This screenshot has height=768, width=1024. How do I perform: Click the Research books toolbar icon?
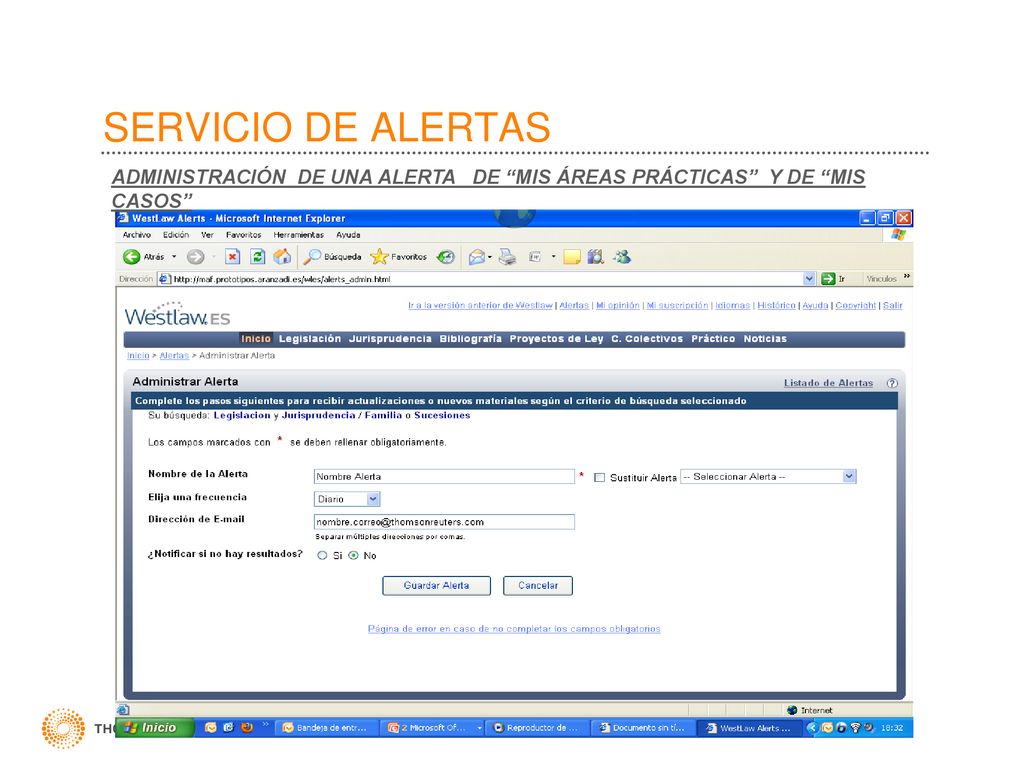tap(596, 257)
